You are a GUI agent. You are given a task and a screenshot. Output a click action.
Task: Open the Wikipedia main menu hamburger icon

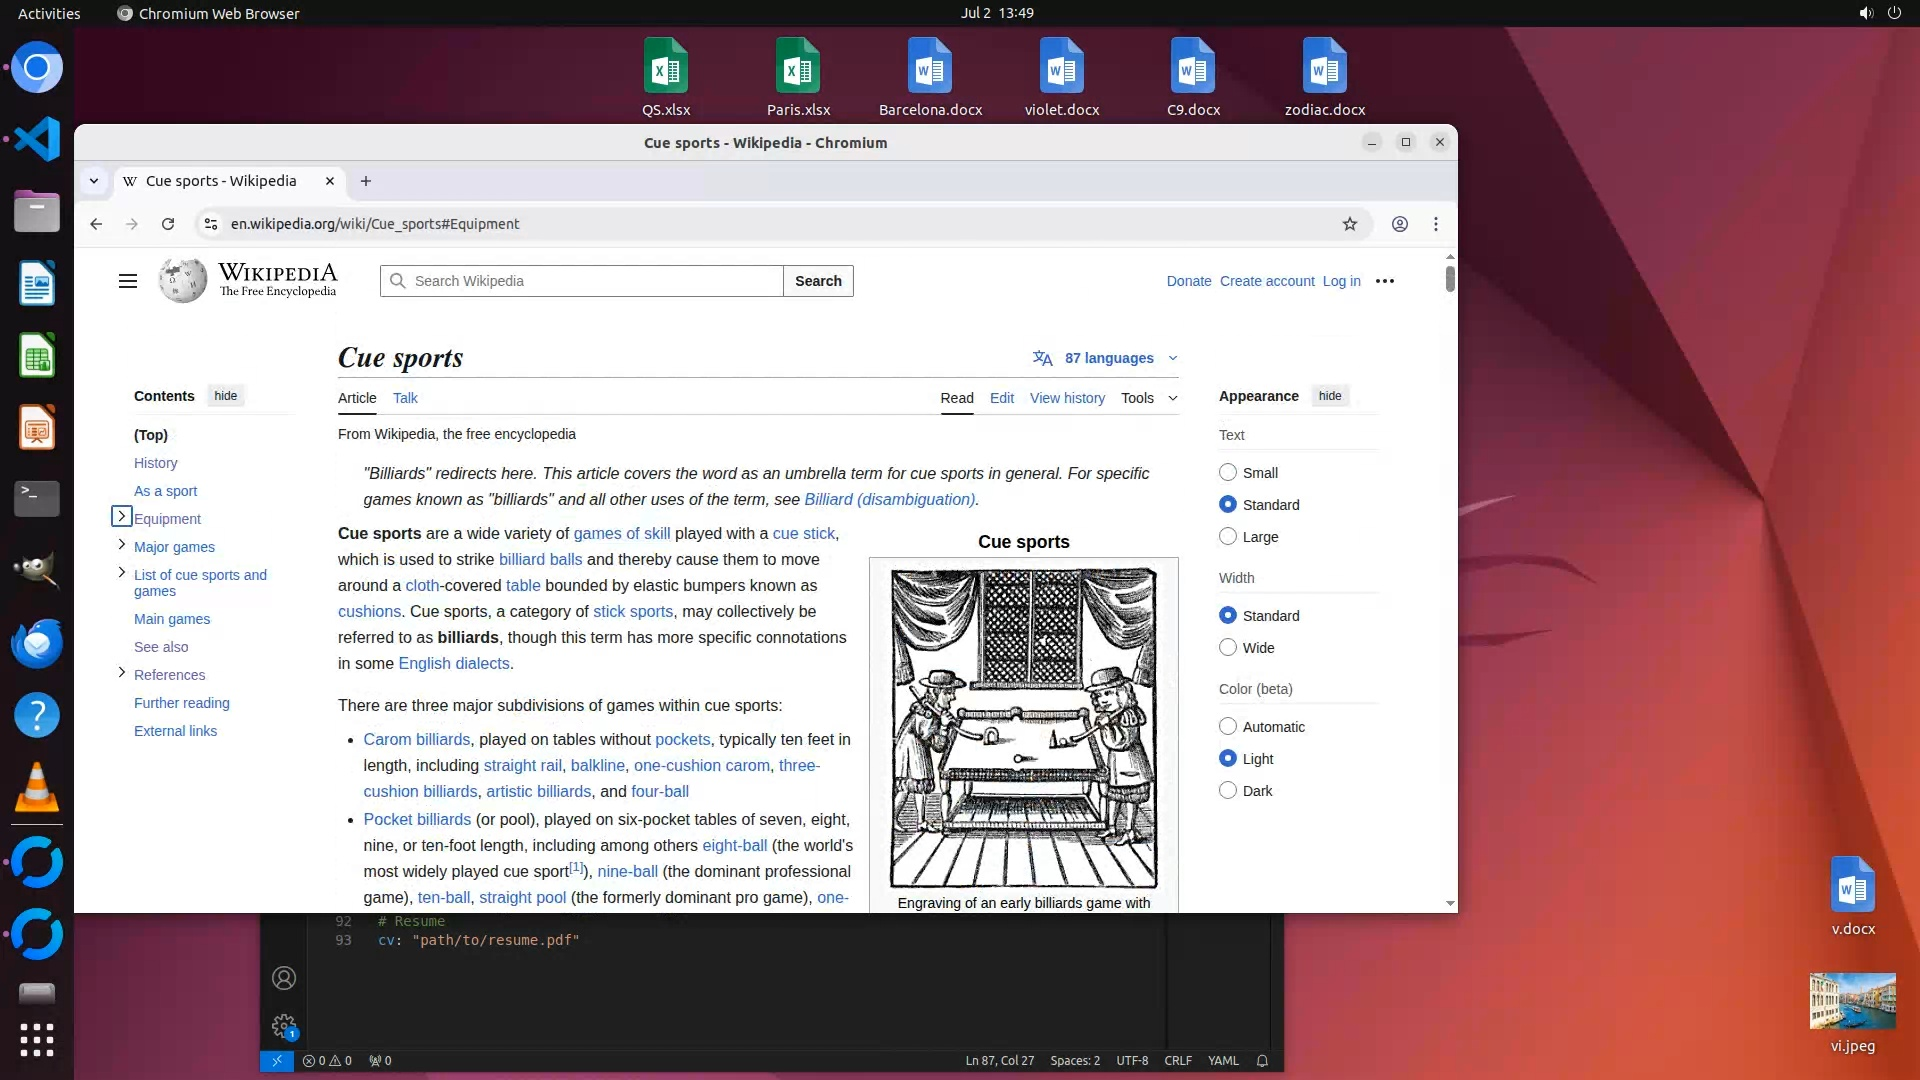click(128, 281)
